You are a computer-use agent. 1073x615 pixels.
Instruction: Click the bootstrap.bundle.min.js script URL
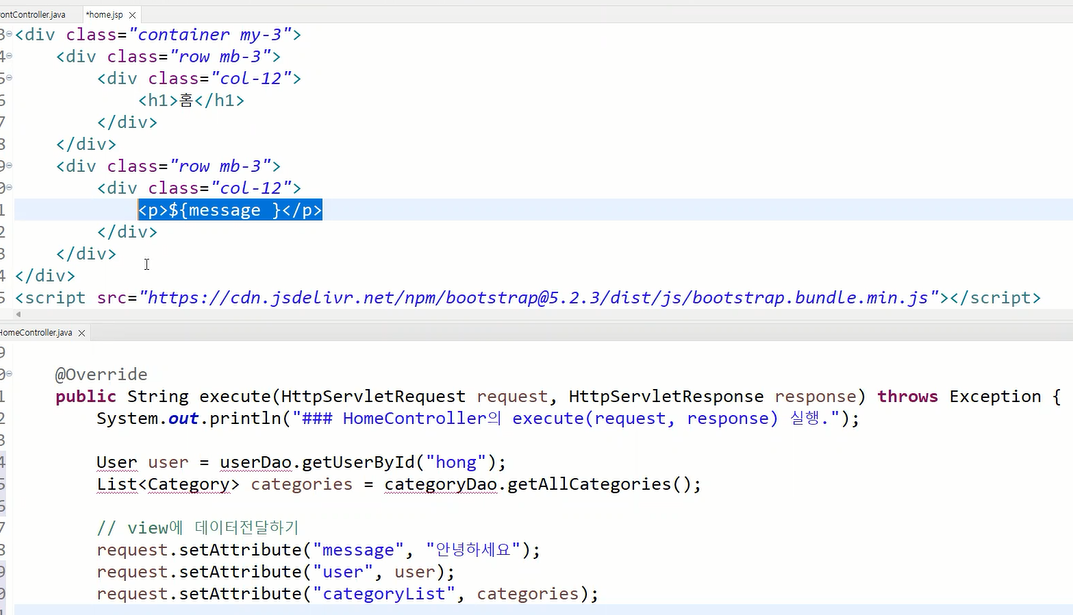(x=539, y=298)
